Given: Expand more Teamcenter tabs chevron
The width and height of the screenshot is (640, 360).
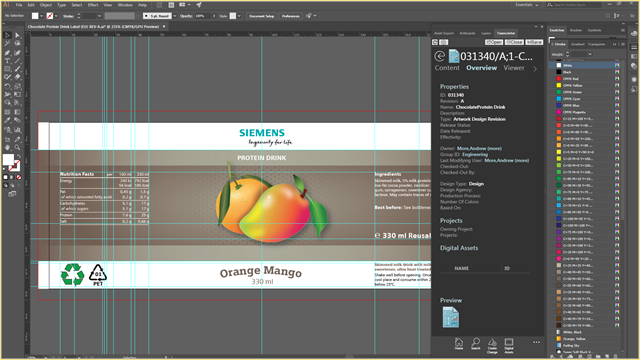Looking at the screenshot, I should tap(535, 69).
